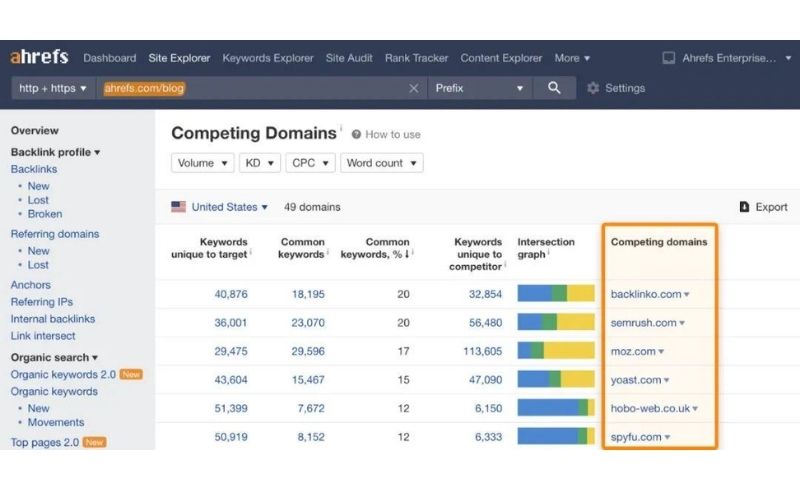Click the 51,399 unique keywords value
Screen dimensions: 800x500
231,408
